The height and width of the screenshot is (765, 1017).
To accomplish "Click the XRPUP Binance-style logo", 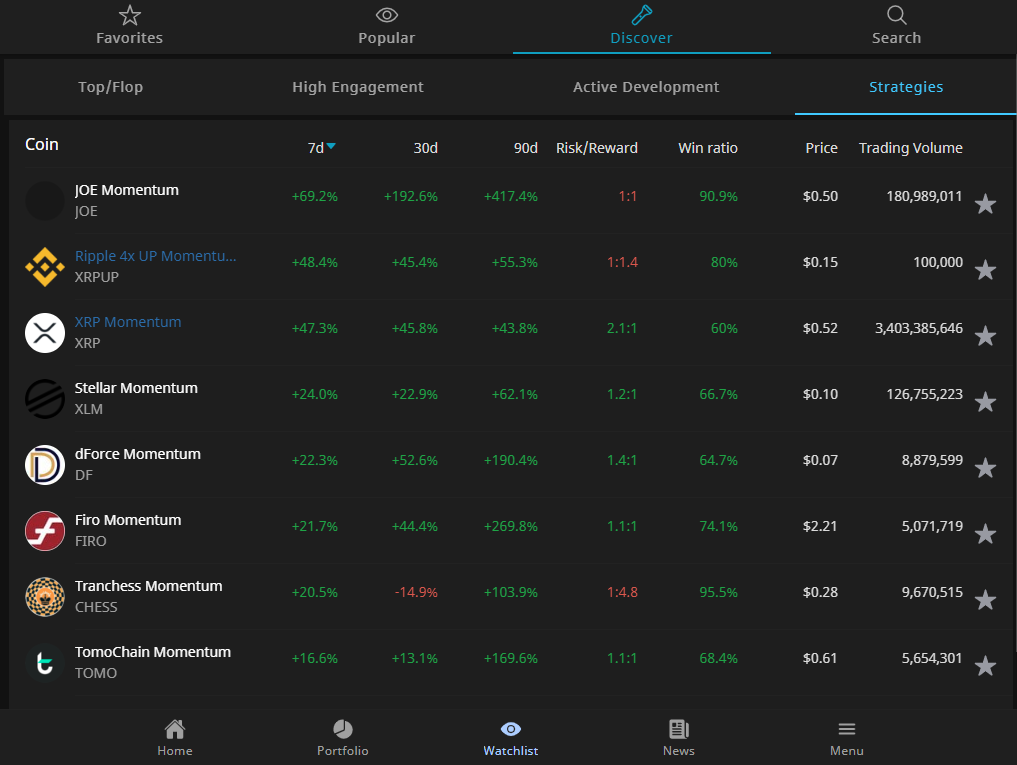I will pos(45,267).
